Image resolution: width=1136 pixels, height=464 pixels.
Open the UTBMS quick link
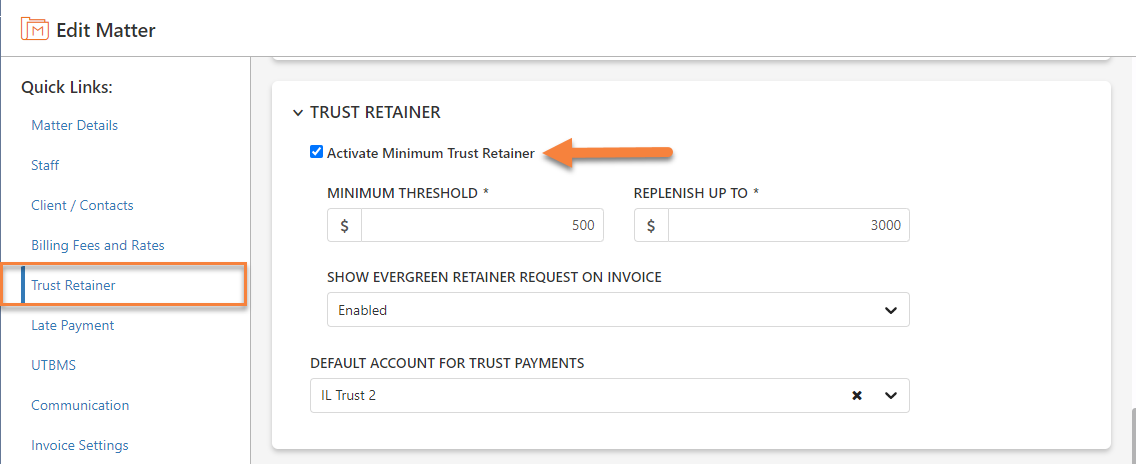[x=53, y=365]
